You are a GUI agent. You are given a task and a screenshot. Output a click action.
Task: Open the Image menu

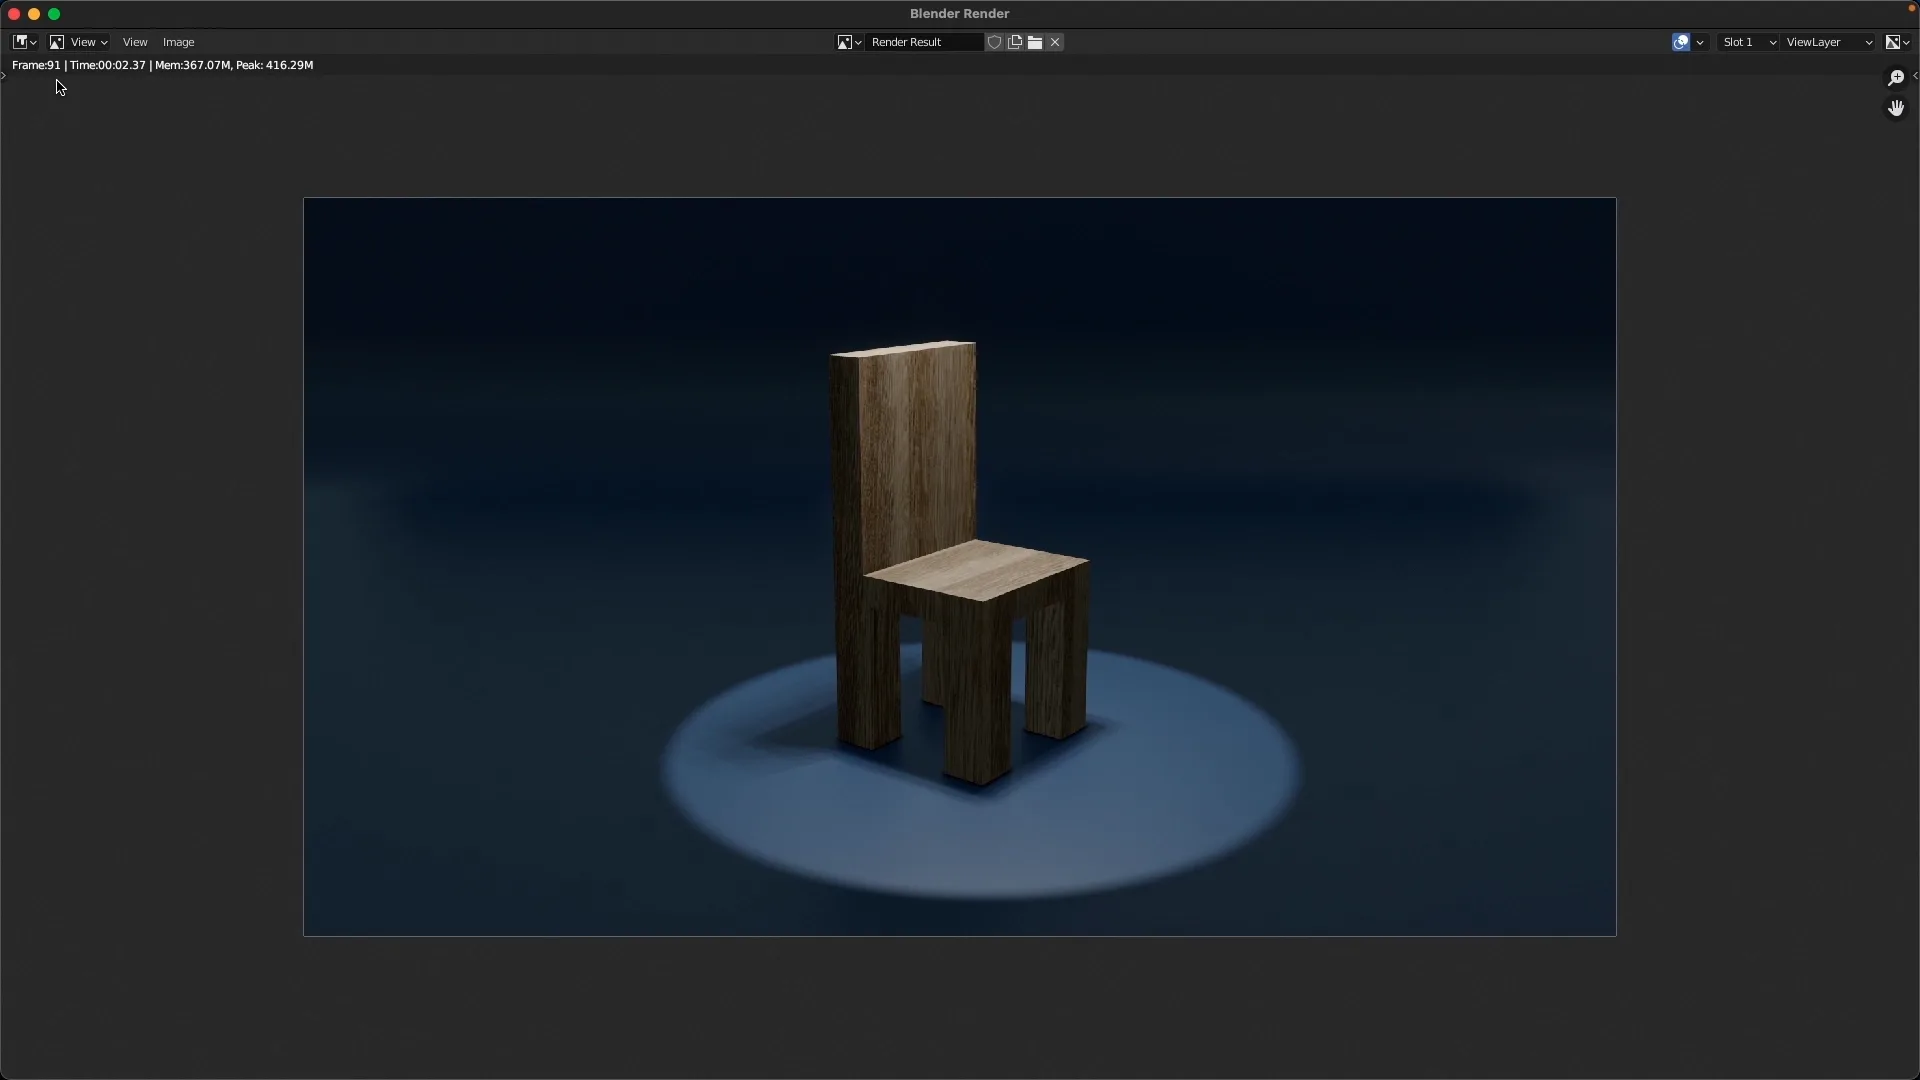pyautogui.click(x=179, y=42)
